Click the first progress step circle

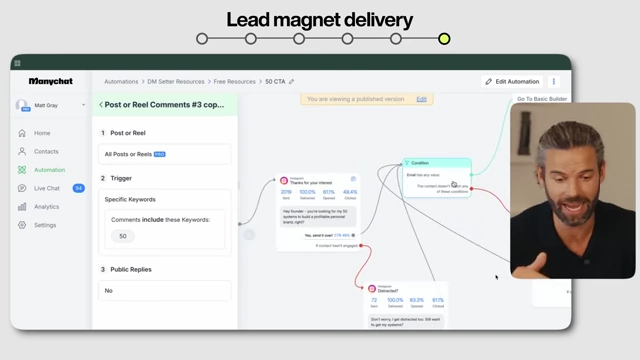[x=202, y=39]
